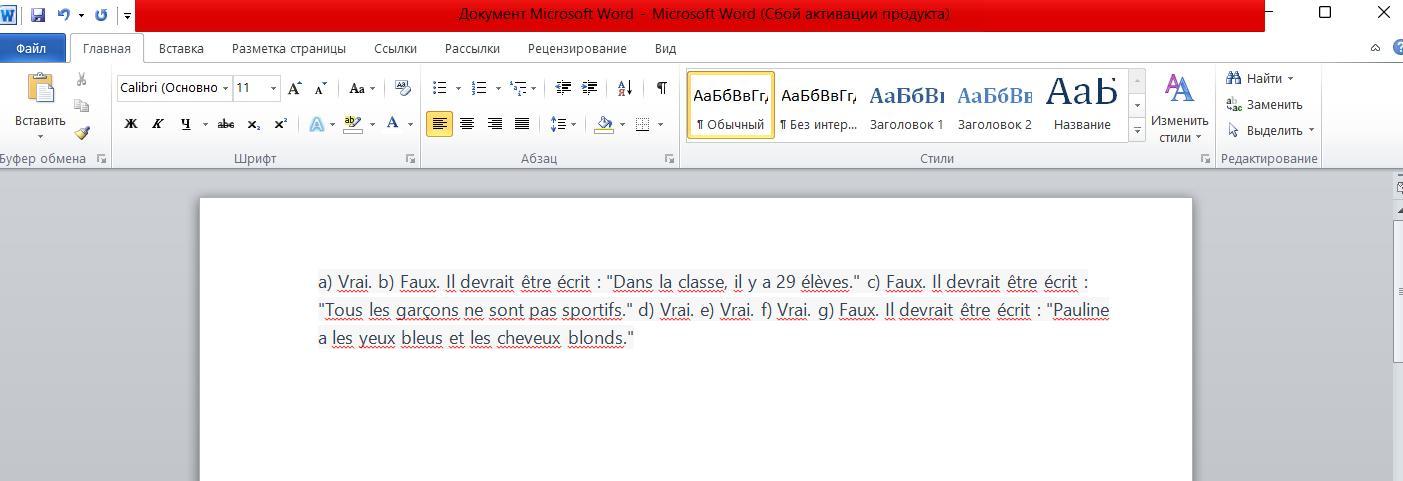The height and width of the screenshot is (481, 1403).
Task: Switch to the Insert (Вставка) tab
Action: (181, 48)
